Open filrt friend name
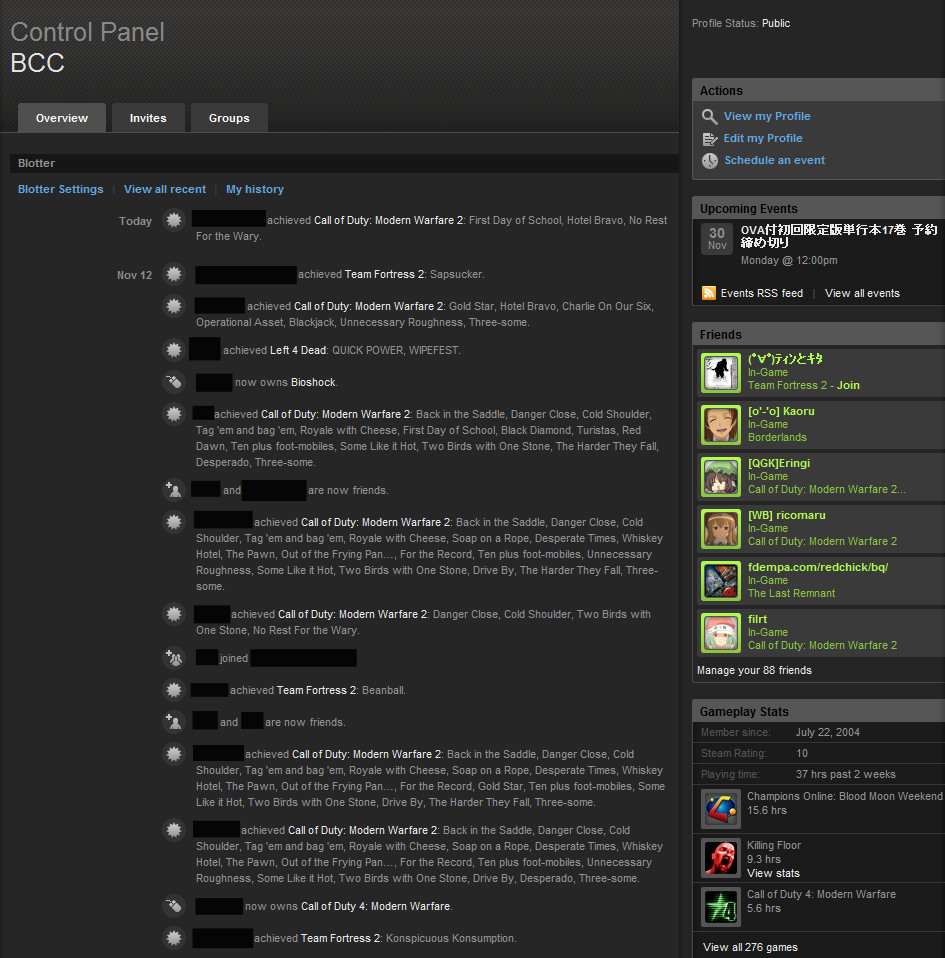945x958 pixels. pos(757,619)
